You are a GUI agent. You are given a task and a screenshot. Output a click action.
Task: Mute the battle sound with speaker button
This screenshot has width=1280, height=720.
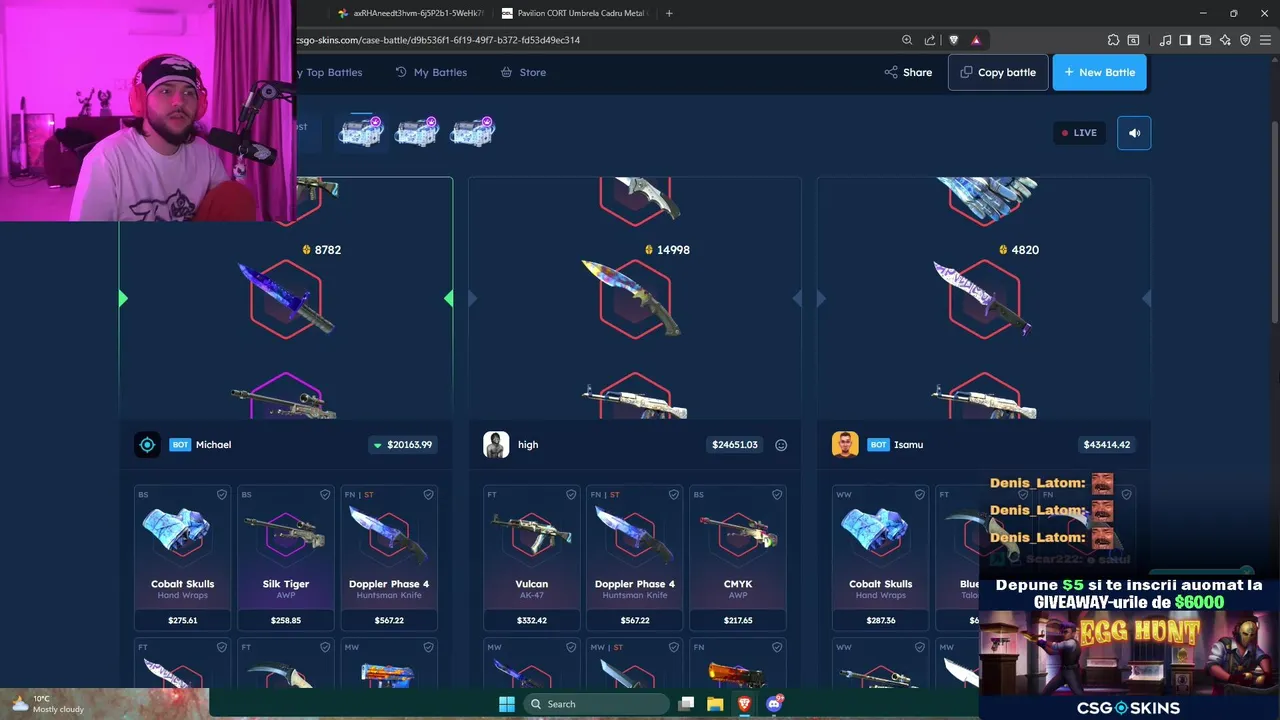pos(1134,132)
